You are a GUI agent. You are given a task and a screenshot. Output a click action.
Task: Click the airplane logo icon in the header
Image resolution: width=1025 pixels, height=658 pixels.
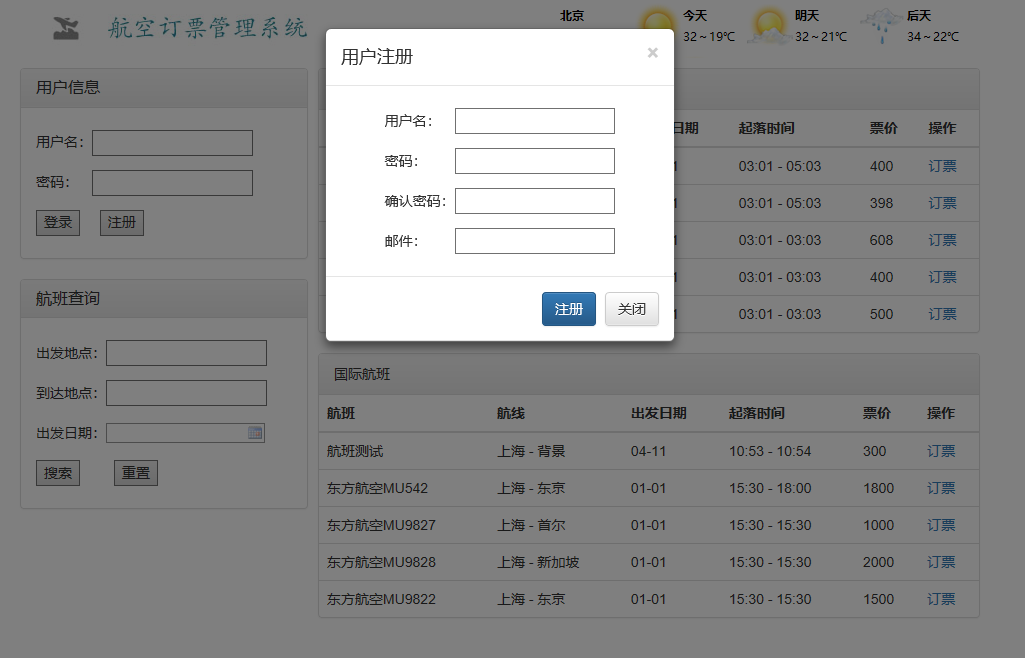pyautogui.click(x=66, y=27)
